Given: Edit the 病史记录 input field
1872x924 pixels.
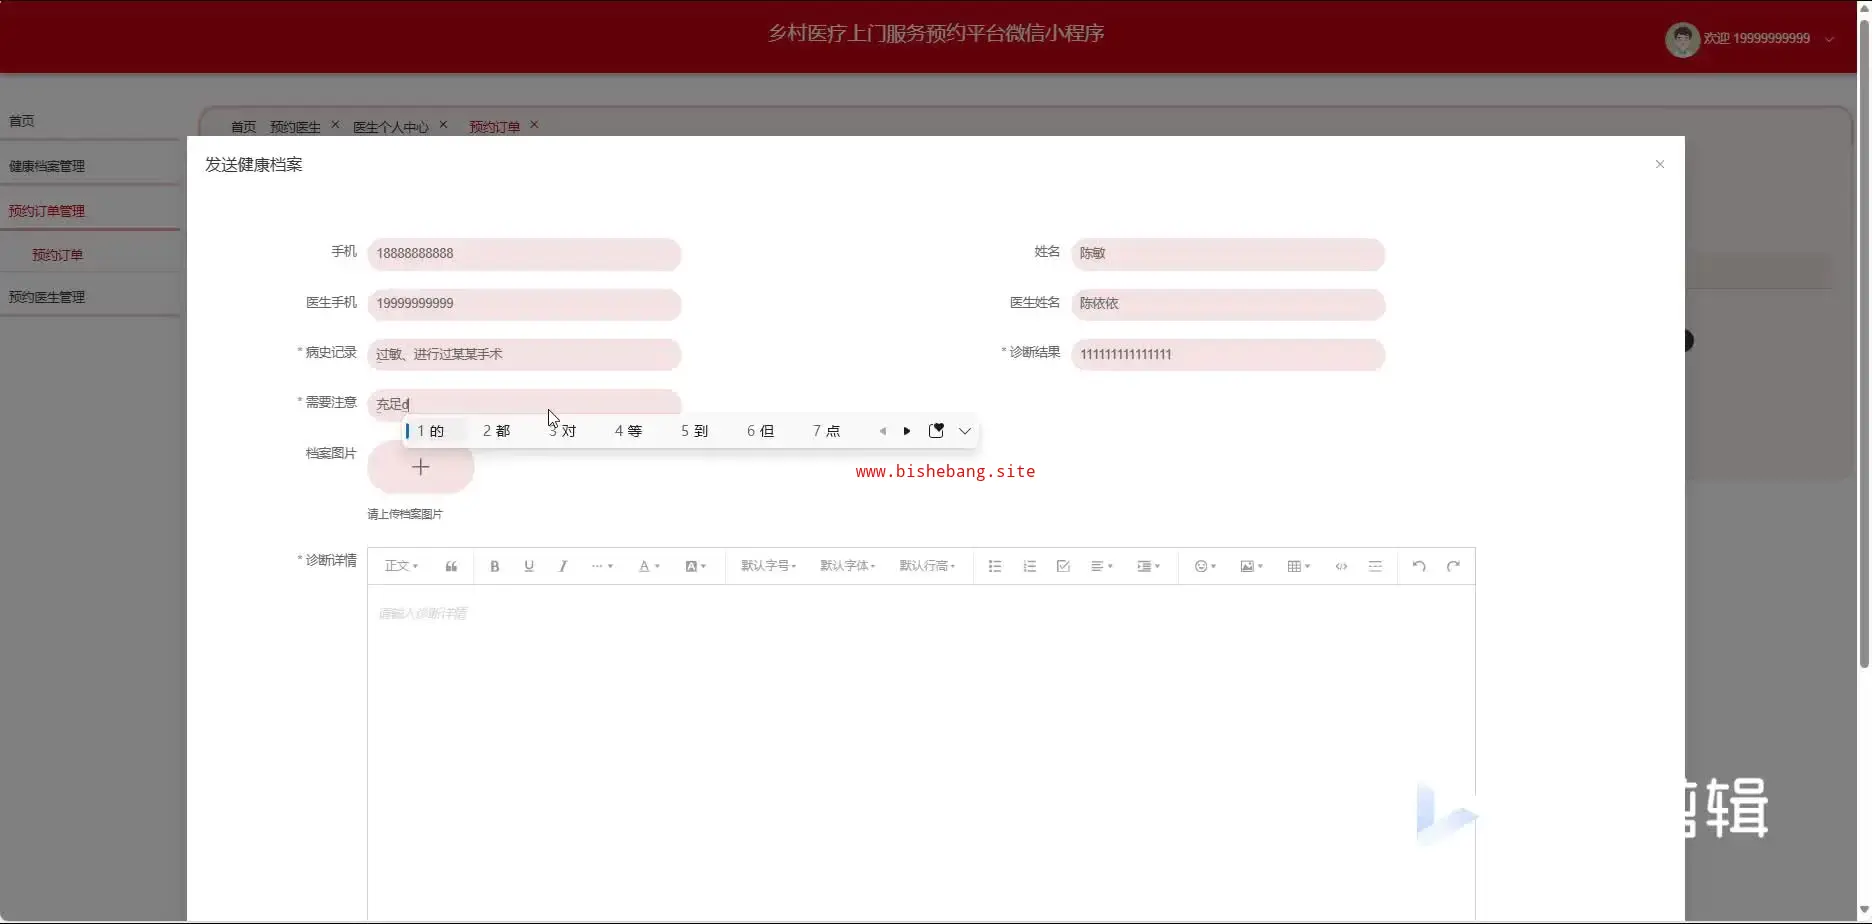Looking at the screenshot, I should [524, 354].
